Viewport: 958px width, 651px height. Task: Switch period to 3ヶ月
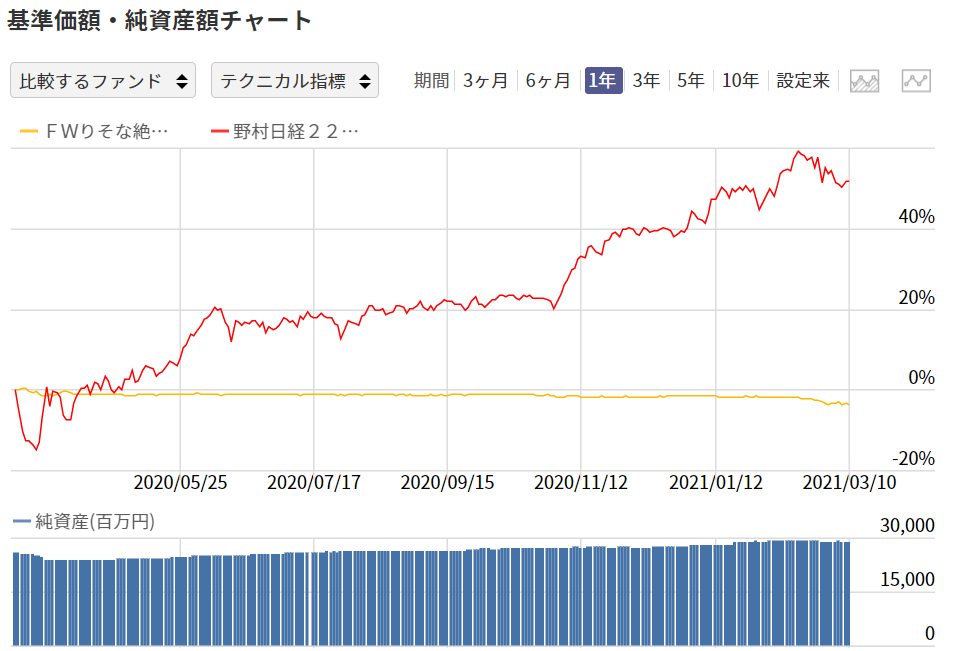487,80
